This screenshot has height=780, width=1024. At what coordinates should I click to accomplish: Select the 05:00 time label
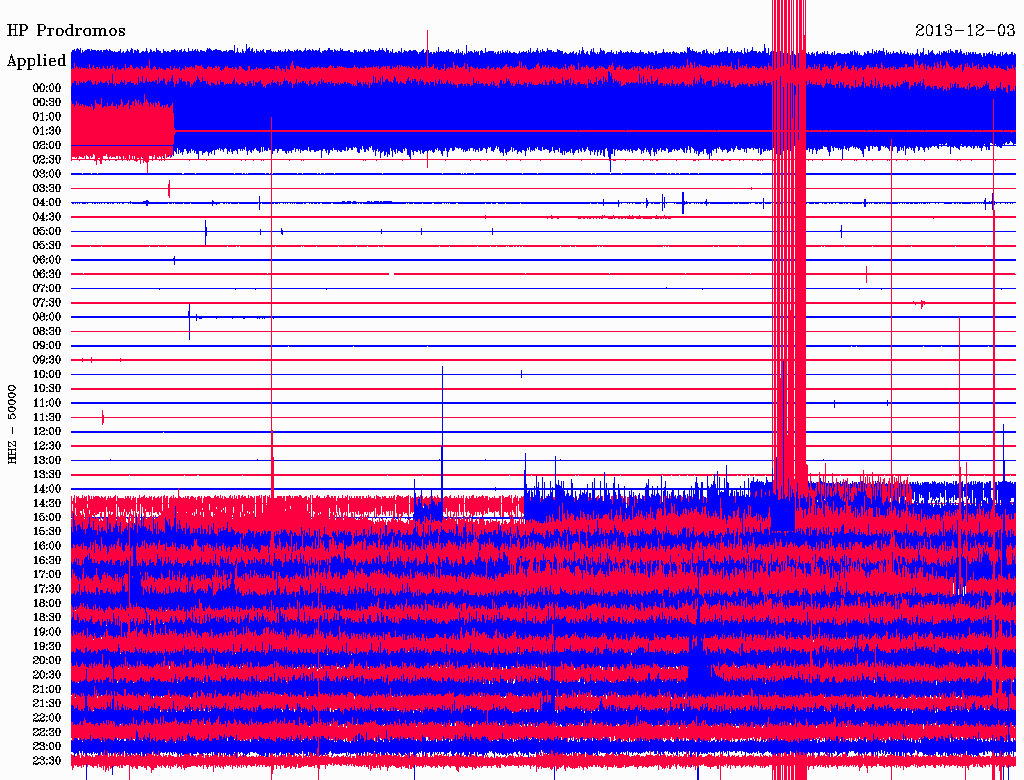47,231
